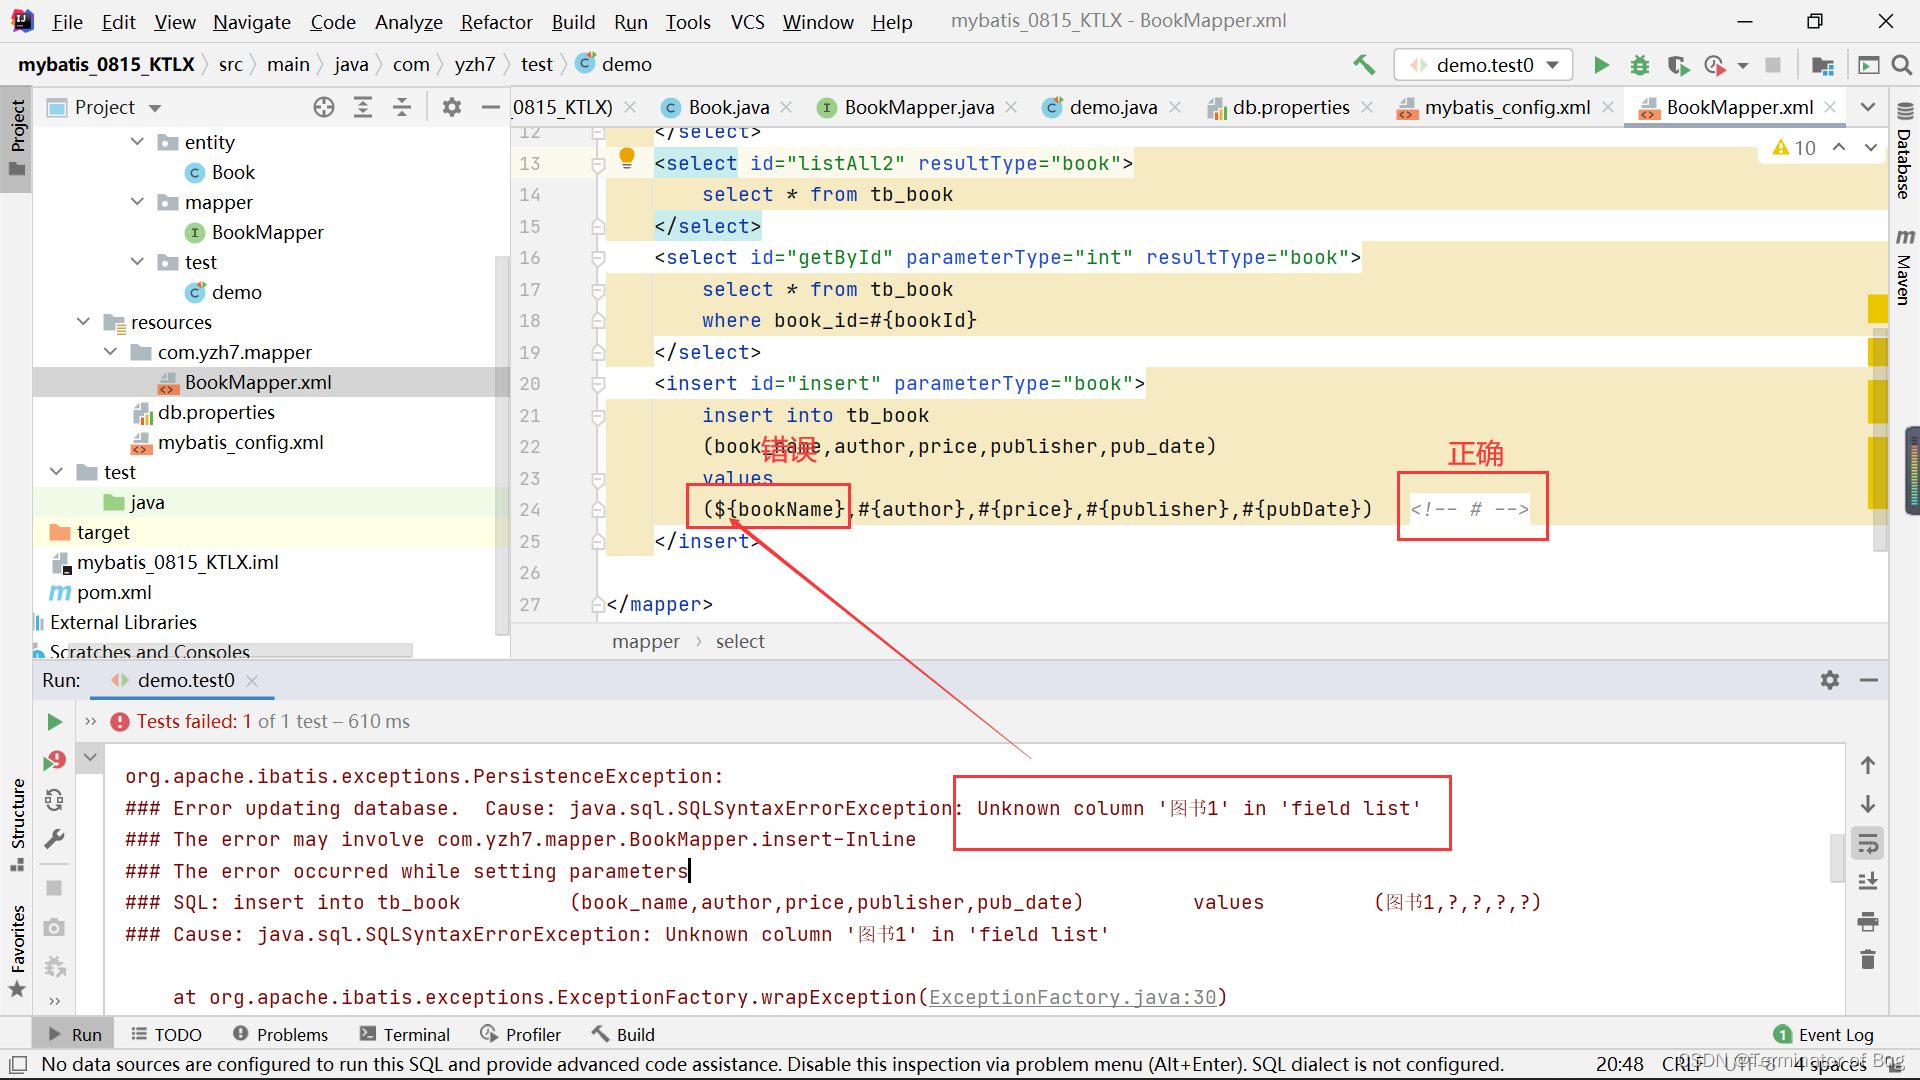Open the Refactor menu

click(x=496, y=21)
